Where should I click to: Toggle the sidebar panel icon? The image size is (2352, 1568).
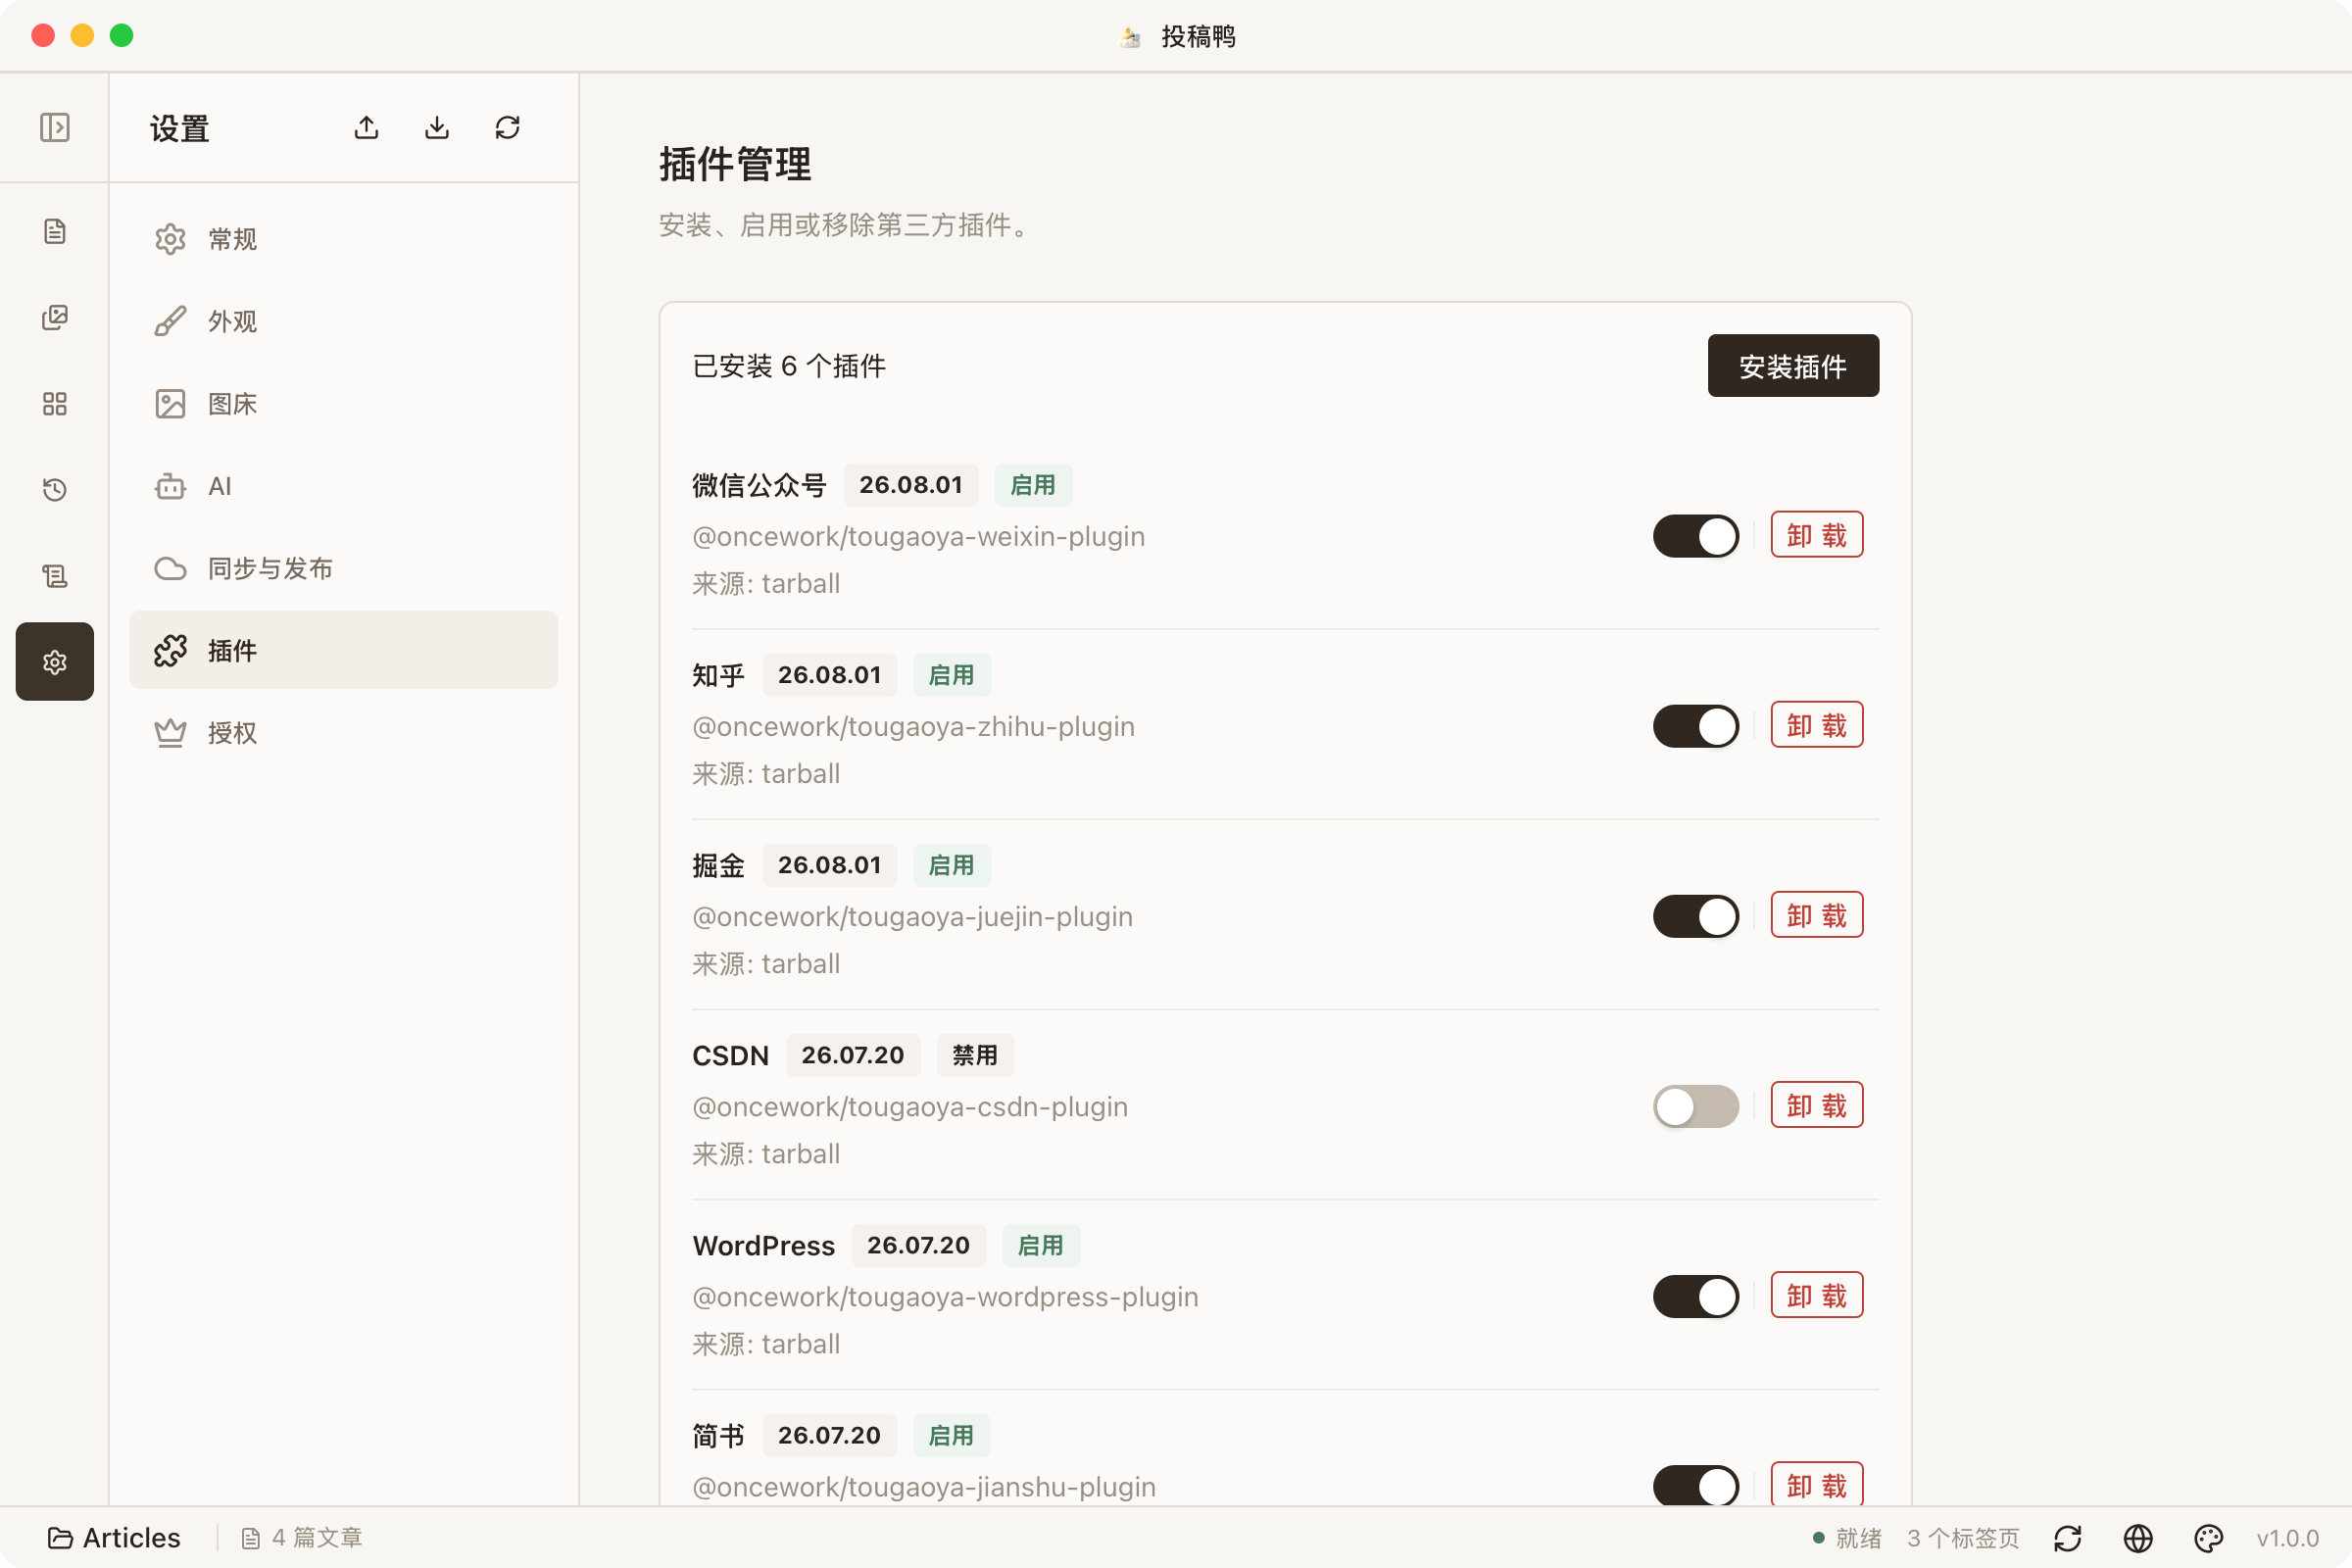point(55,128)
